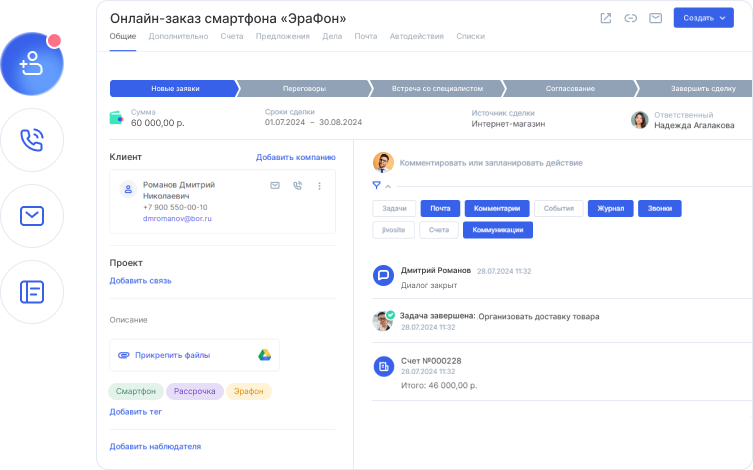Toggle the Почта filter button
This screenshot has width=753, height=470.
click(x=440, y=209)
